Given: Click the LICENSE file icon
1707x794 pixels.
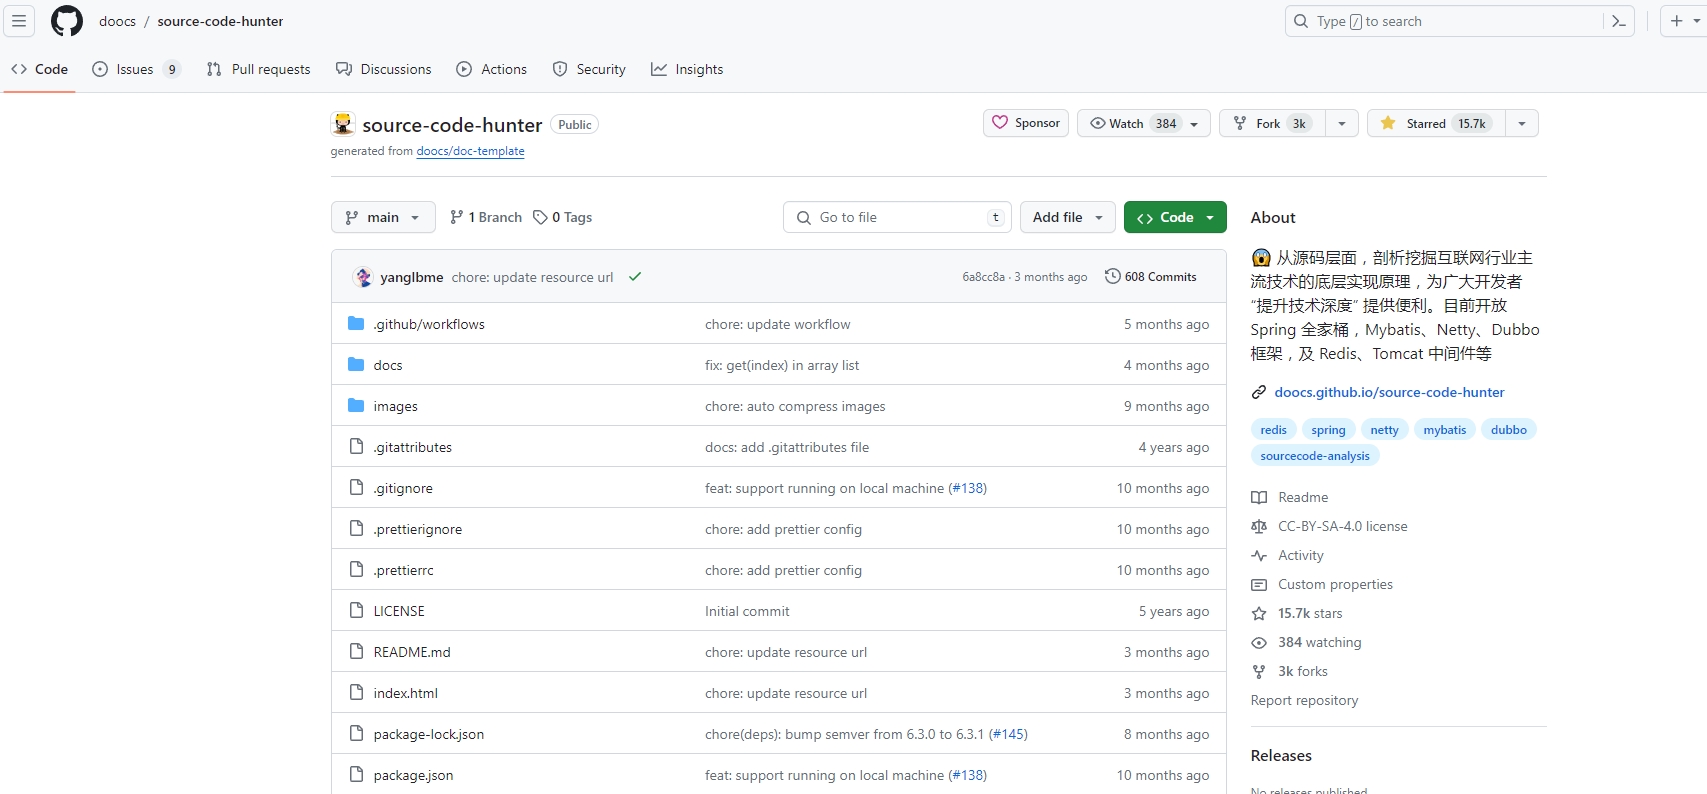Looking at the screenshot, I should (x=356, y=610).
